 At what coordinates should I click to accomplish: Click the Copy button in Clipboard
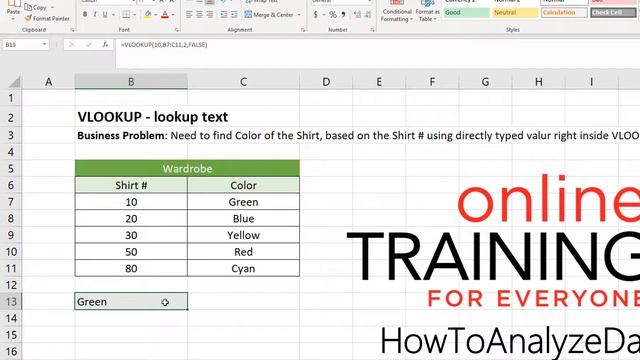35,7
